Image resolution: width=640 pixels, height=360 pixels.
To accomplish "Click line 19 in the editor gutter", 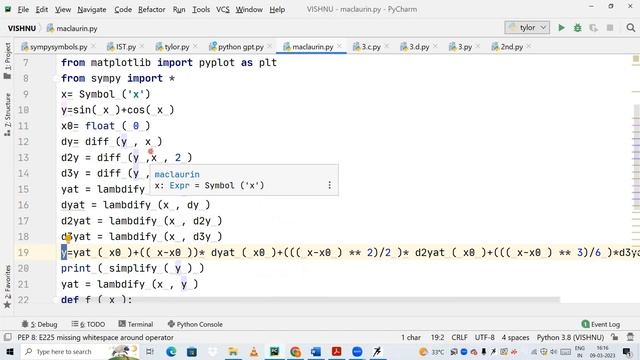I will (23, 253).
